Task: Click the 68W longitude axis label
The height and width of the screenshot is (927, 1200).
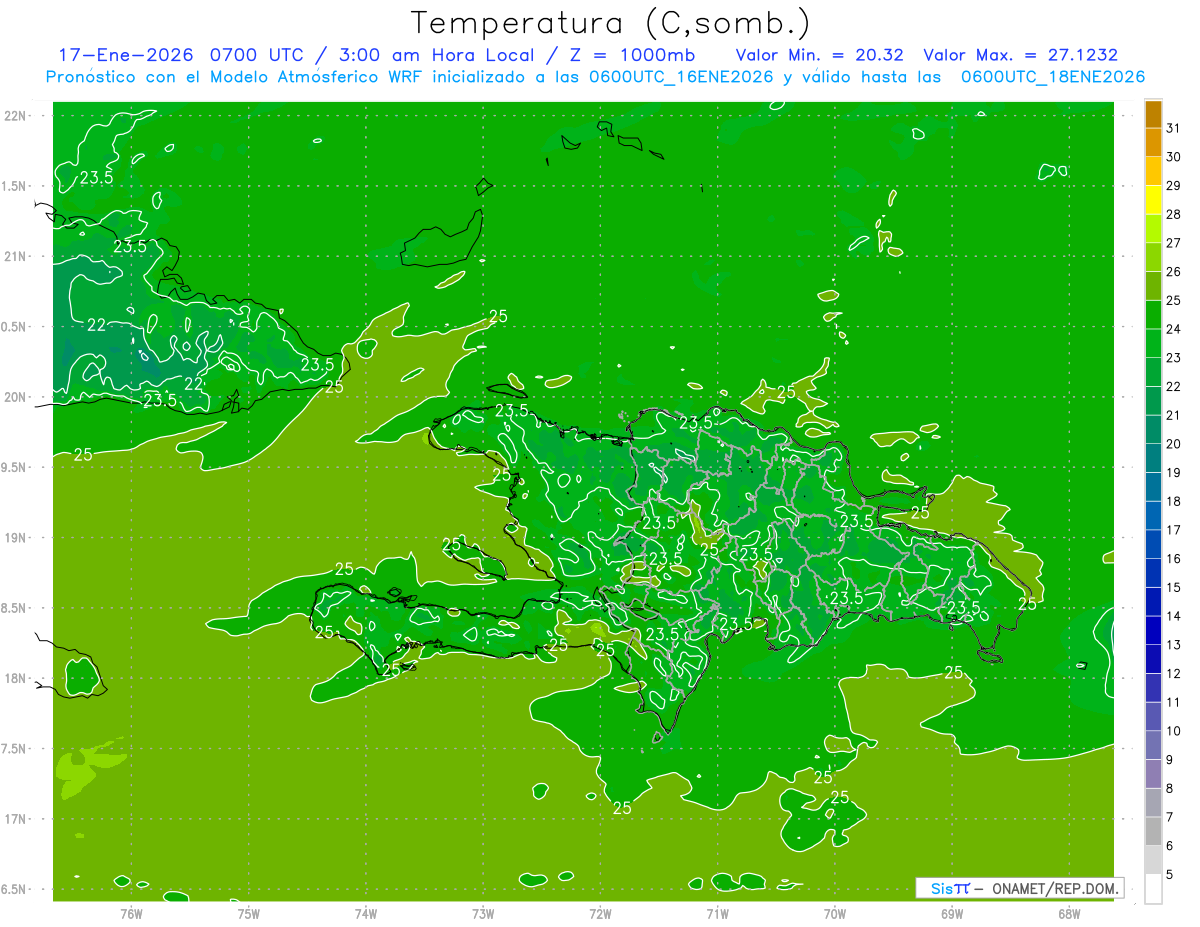Action: click(1068, 913)
